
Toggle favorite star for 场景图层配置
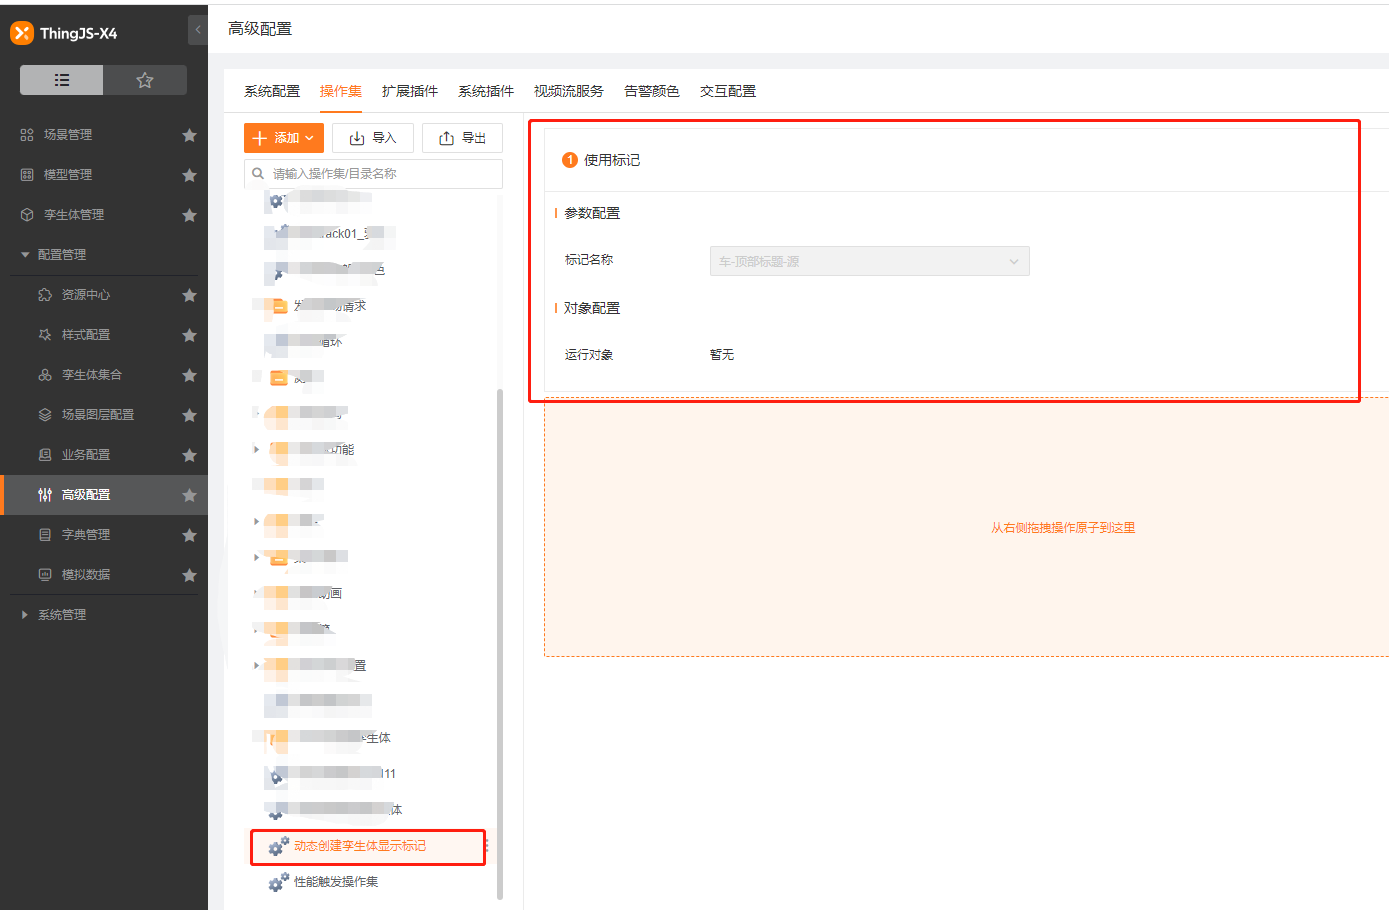(x=189, y=415)
